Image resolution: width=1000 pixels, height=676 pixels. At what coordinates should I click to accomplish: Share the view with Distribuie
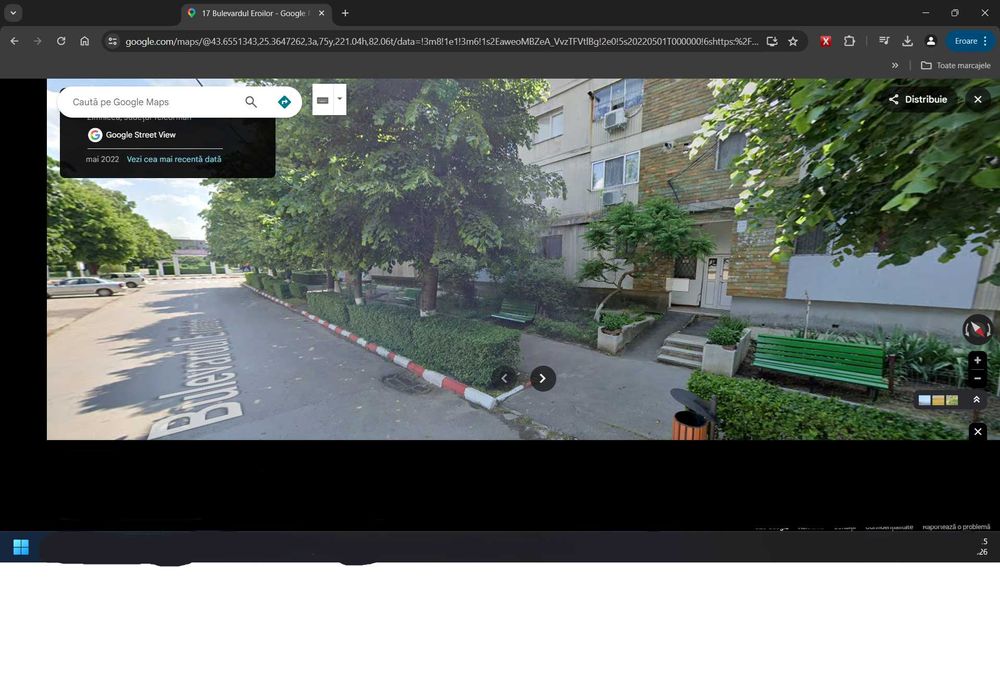click(x=918, y=99)
